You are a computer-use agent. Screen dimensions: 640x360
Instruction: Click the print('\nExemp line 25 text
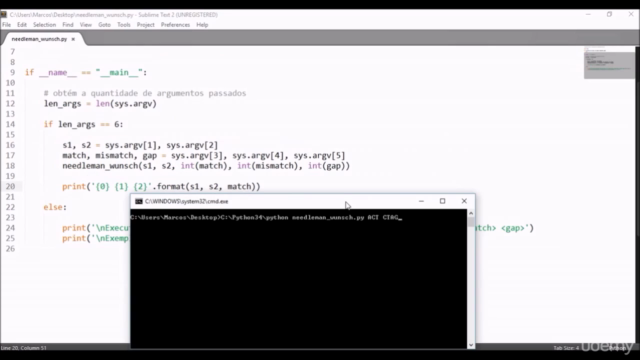tap(96, 238)
